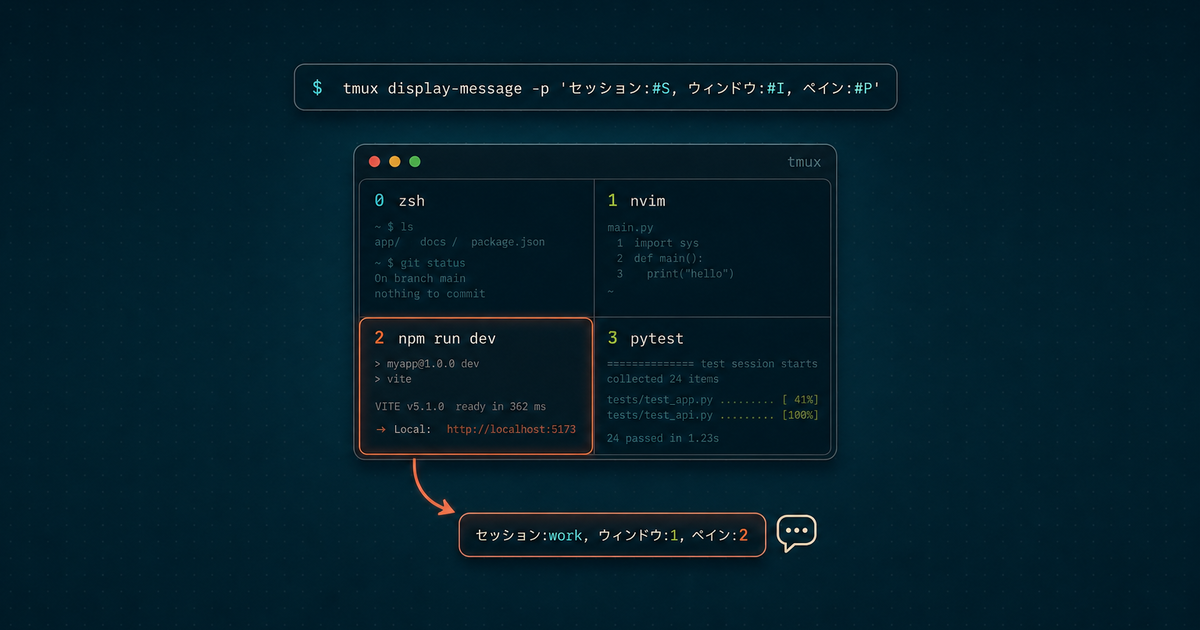The image size is (1200, 630).
Task: Click the green maximize window dot
Action: tap(415, 161)
